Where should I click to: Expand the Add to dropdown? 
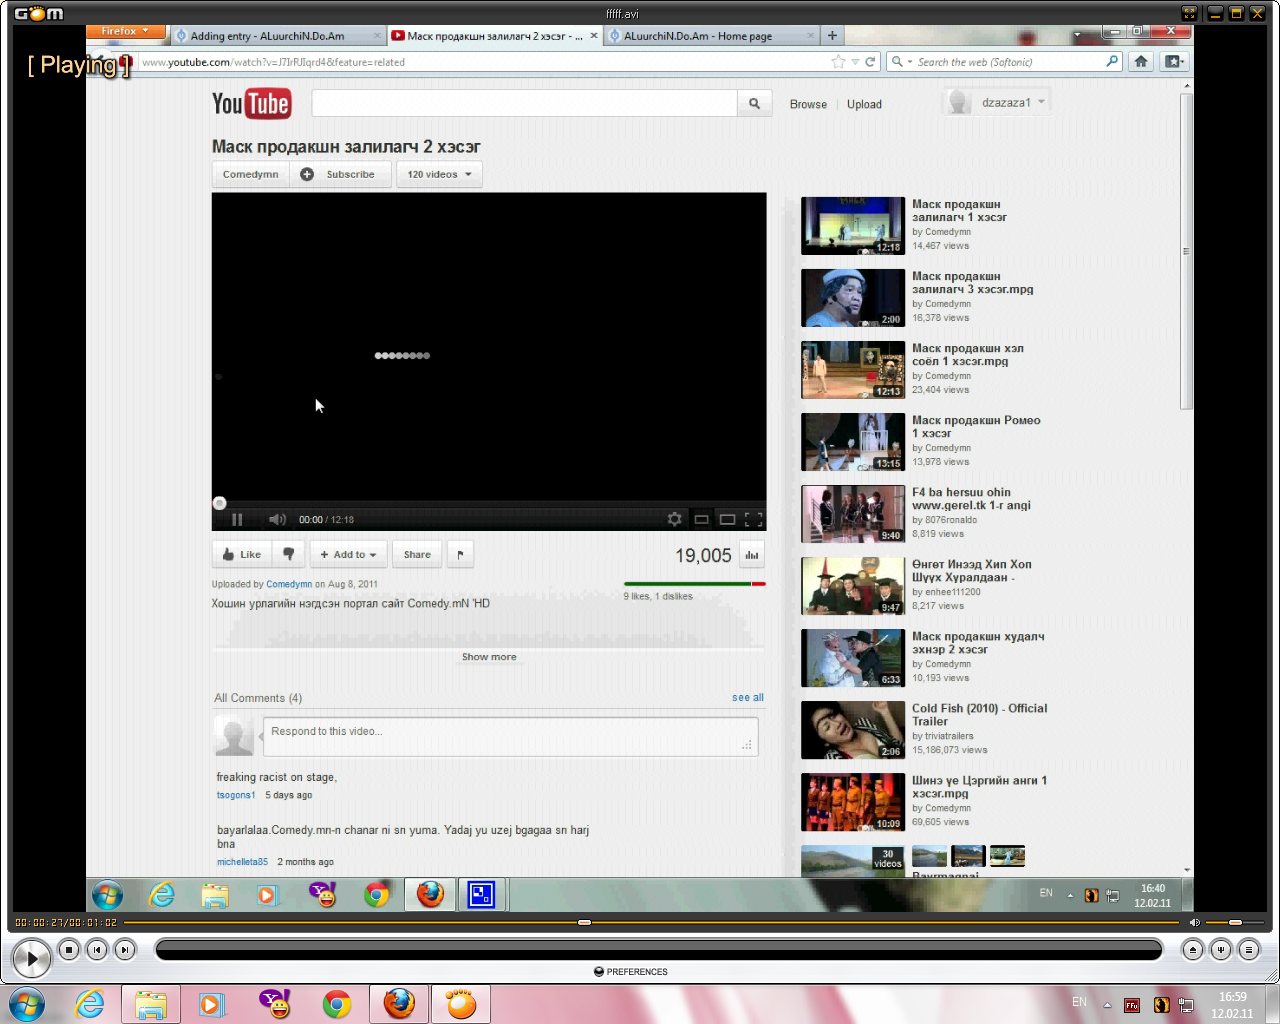click(348, 554)
